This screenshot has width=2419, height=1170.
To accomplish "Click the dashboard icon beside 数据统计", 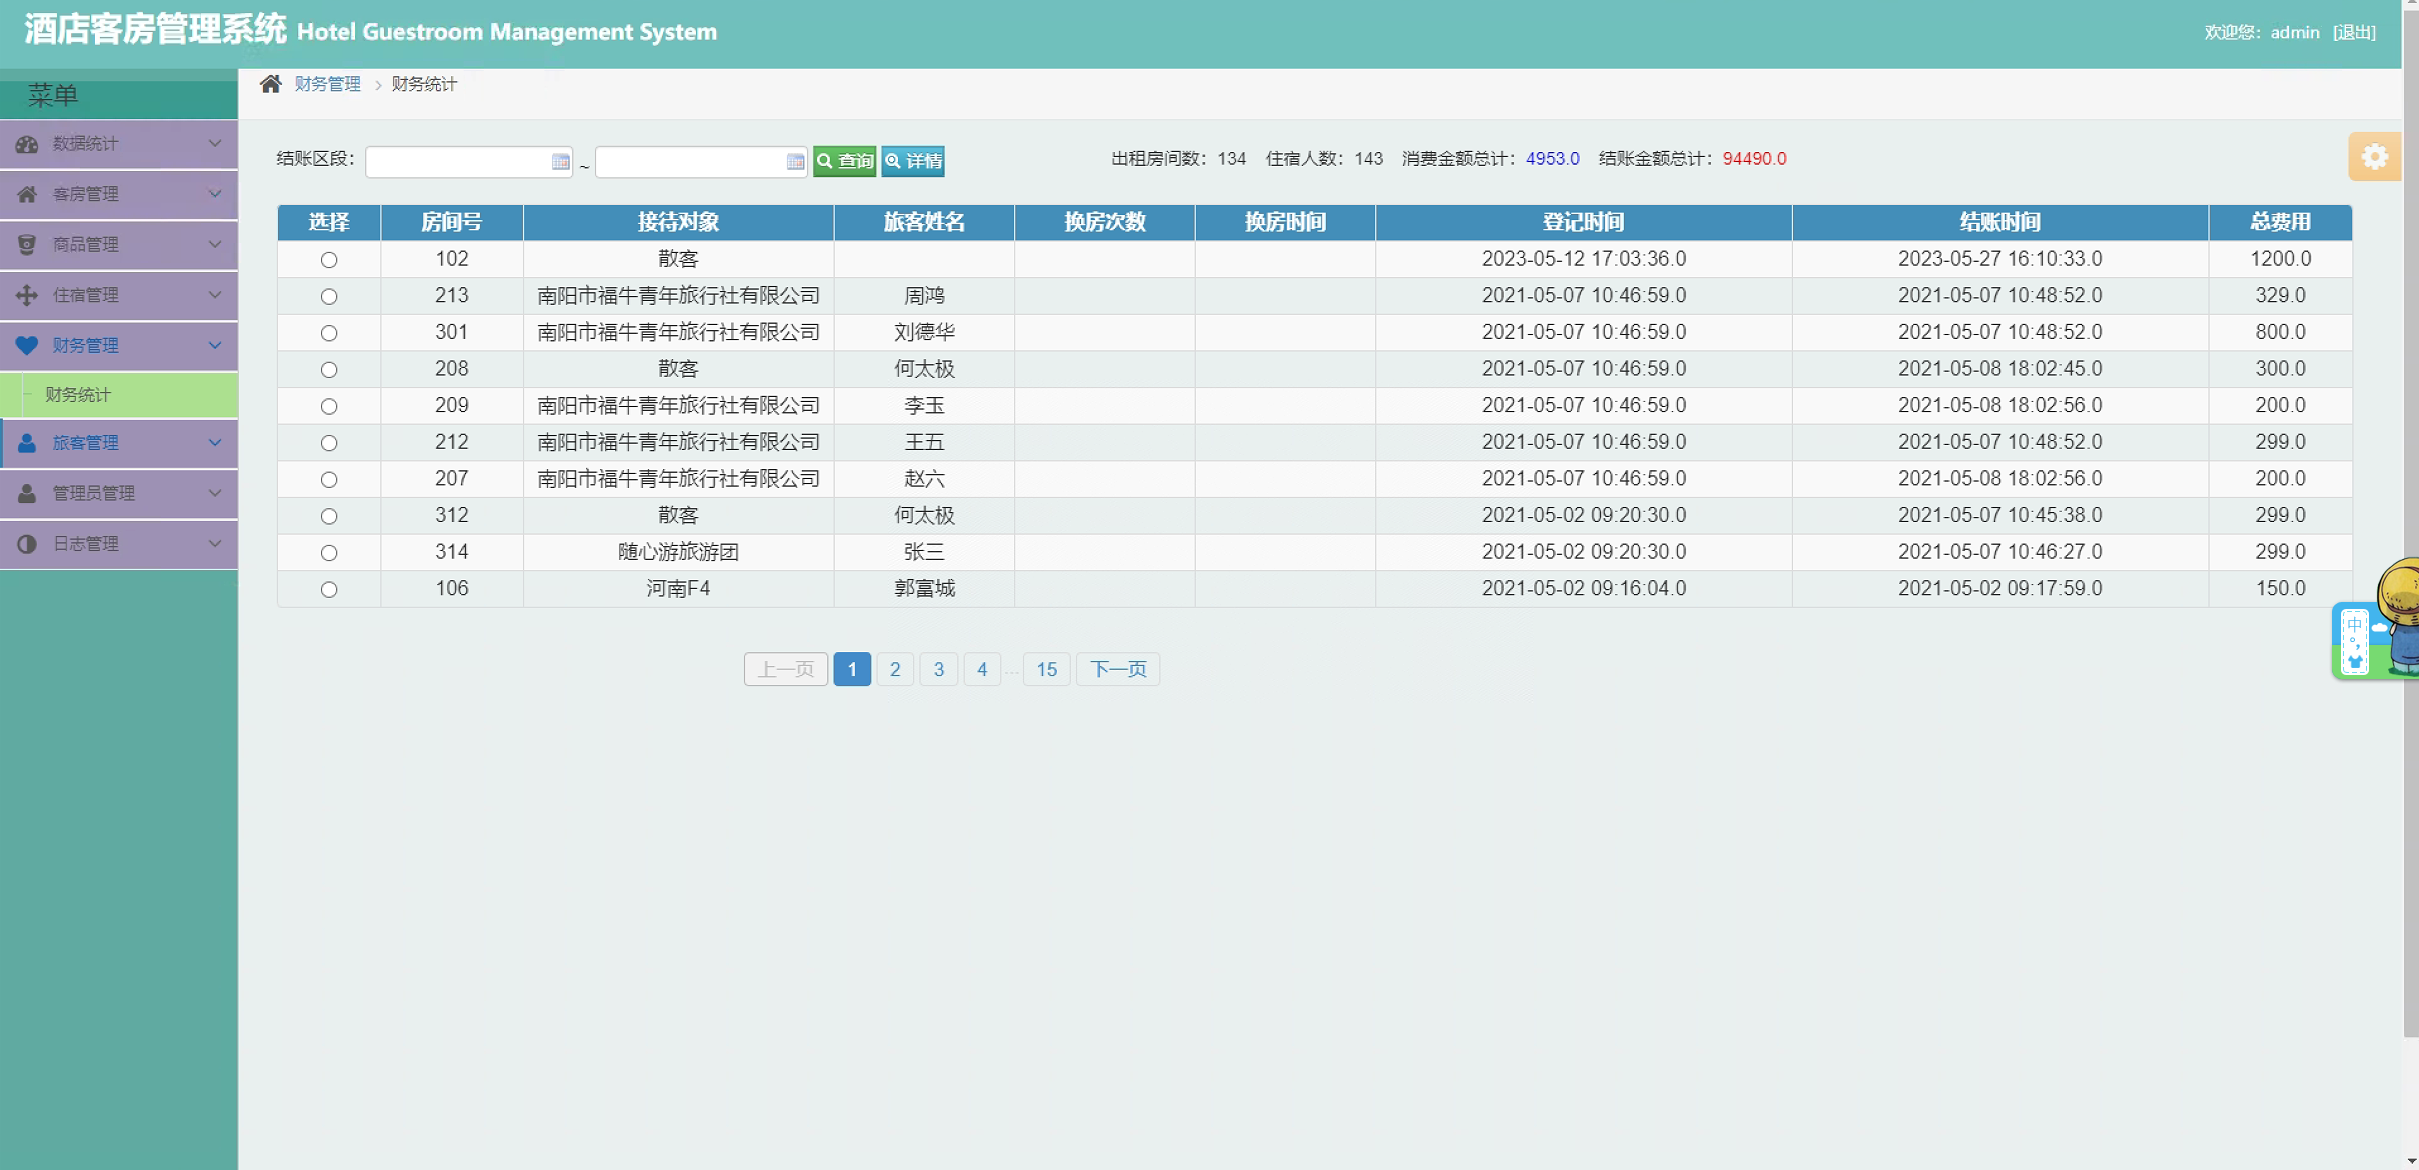I will coord(27,144).
